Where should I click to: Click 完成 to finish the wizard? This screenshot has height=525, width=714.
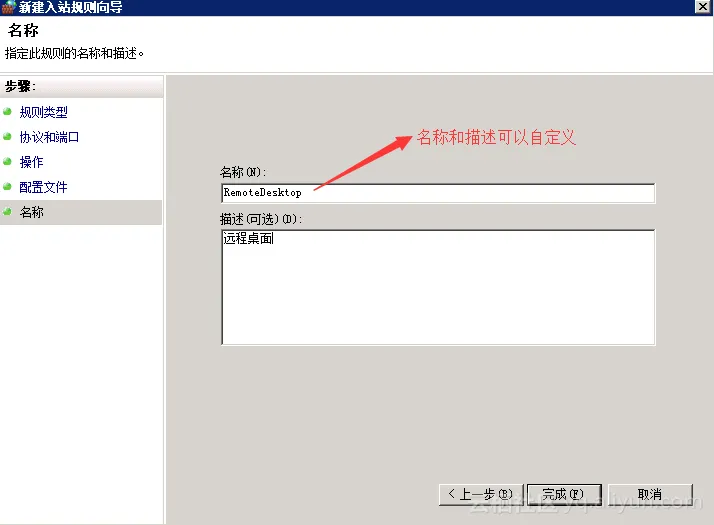point(564,494)
